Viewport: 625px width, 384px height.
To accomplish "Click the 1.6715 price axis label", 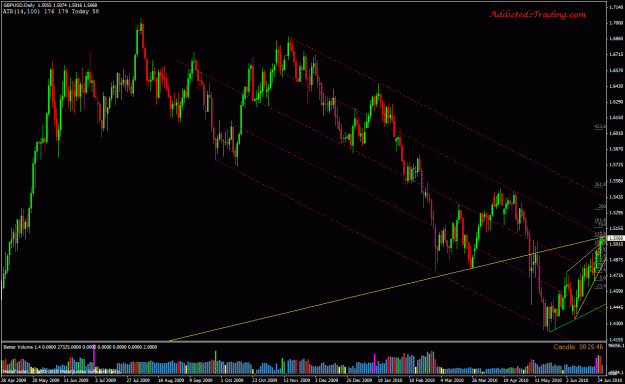I will [616, 55].
